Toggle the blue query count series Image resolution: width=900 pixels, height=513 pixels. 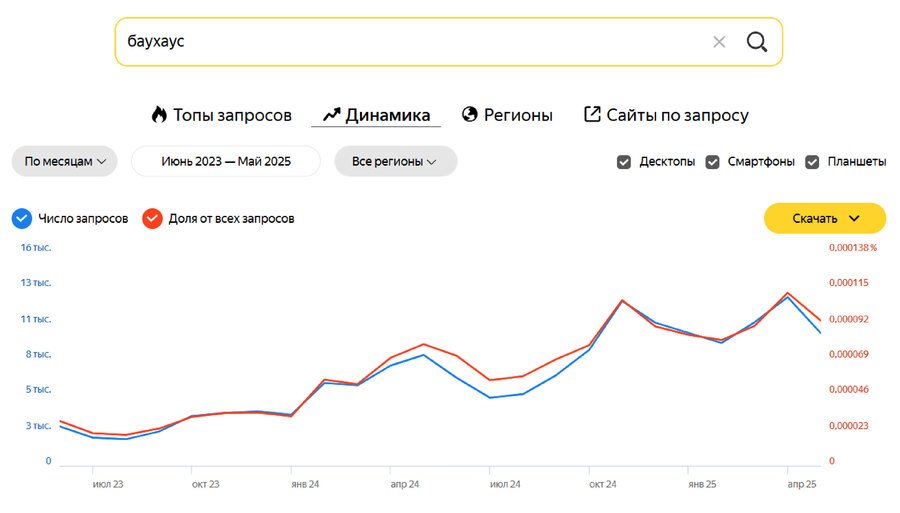point(22,218)
